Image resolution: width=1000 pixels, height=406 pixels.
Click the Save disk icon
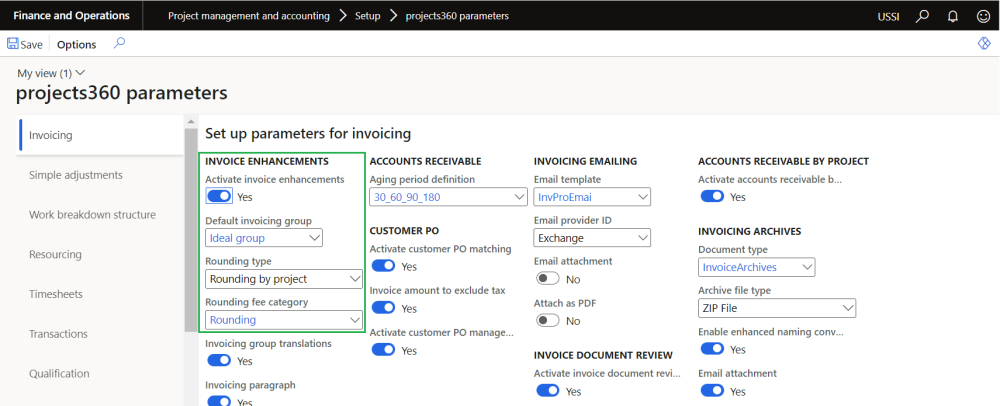tap(13, 44)
